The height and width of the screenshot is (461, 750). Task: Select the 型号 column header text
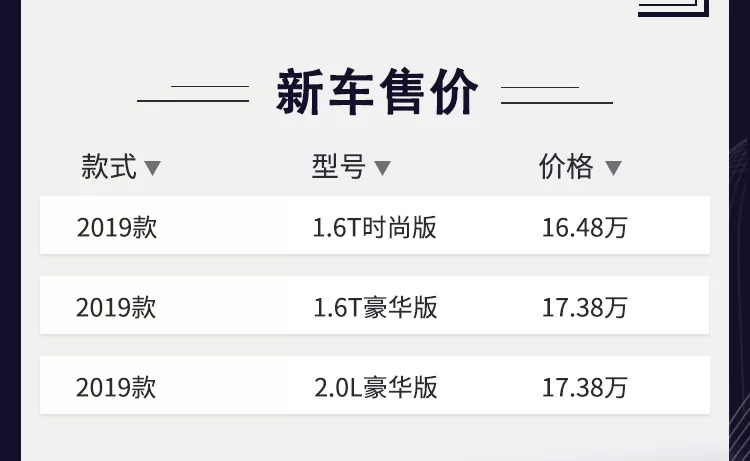click(x=338, y=167)
